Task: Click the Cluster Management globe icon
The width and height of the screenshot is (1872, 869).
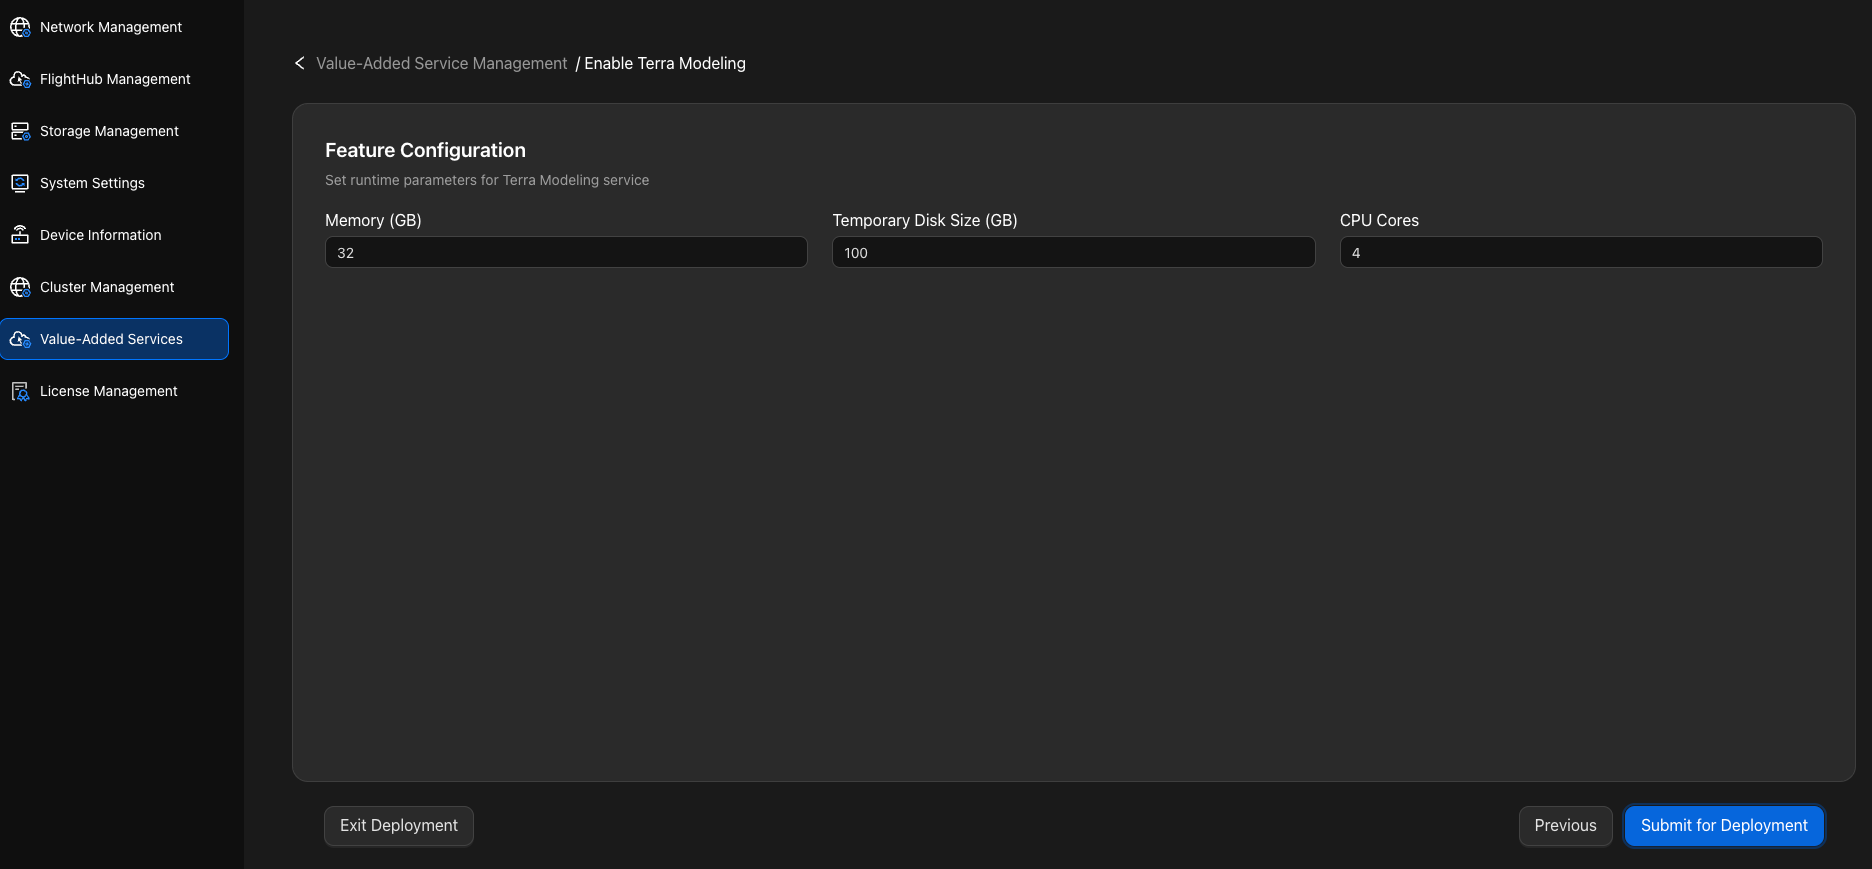Action: click(x=20, y=287)
